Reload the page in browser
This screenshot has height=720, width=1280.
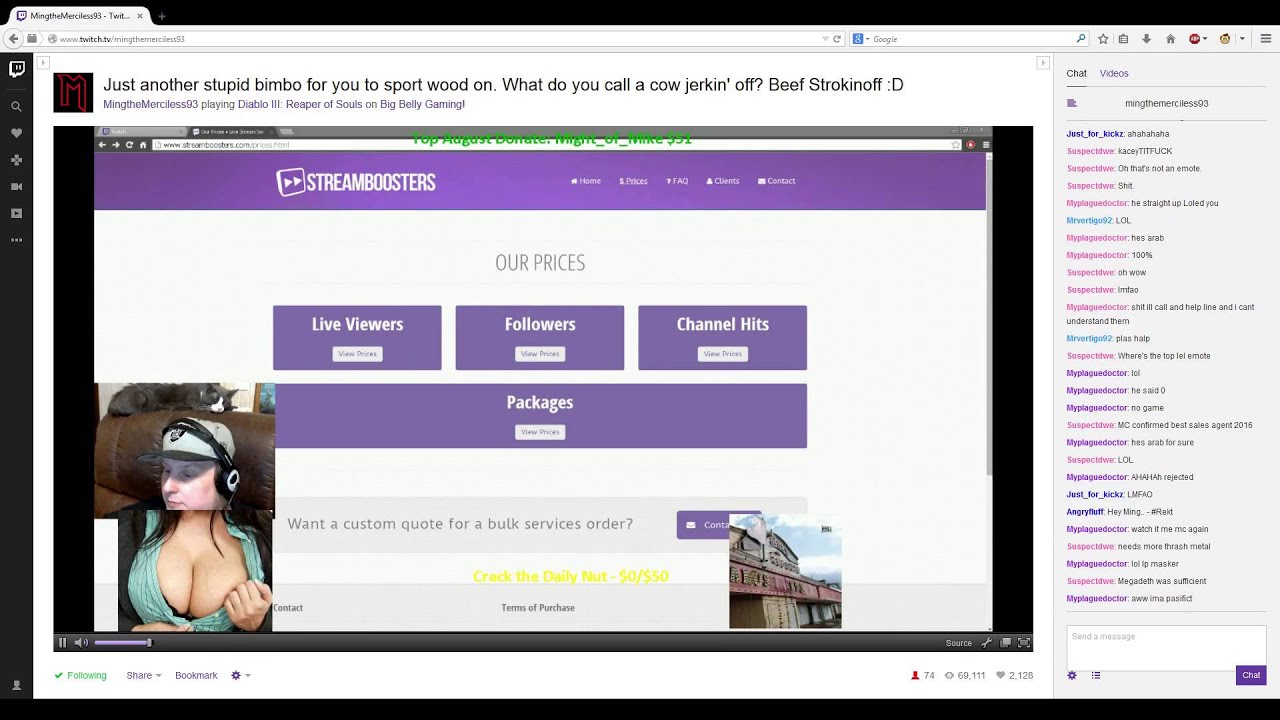pos(837,39)
